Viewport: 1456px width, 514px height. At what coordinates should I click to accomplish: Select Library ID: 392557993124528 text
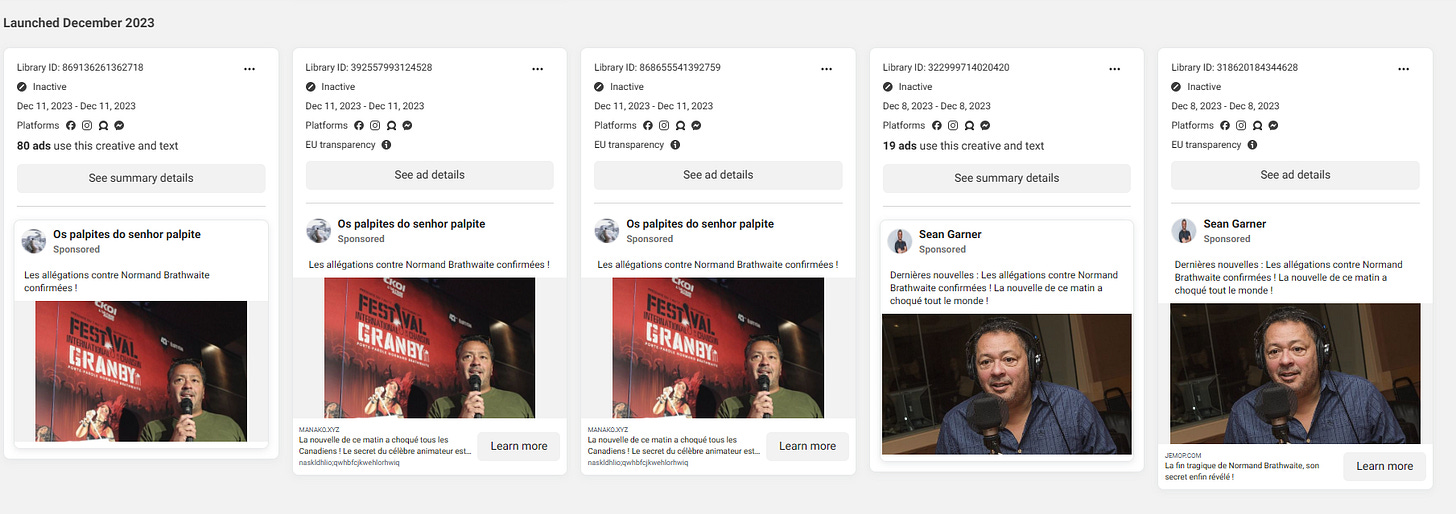[x=369, y=68]
